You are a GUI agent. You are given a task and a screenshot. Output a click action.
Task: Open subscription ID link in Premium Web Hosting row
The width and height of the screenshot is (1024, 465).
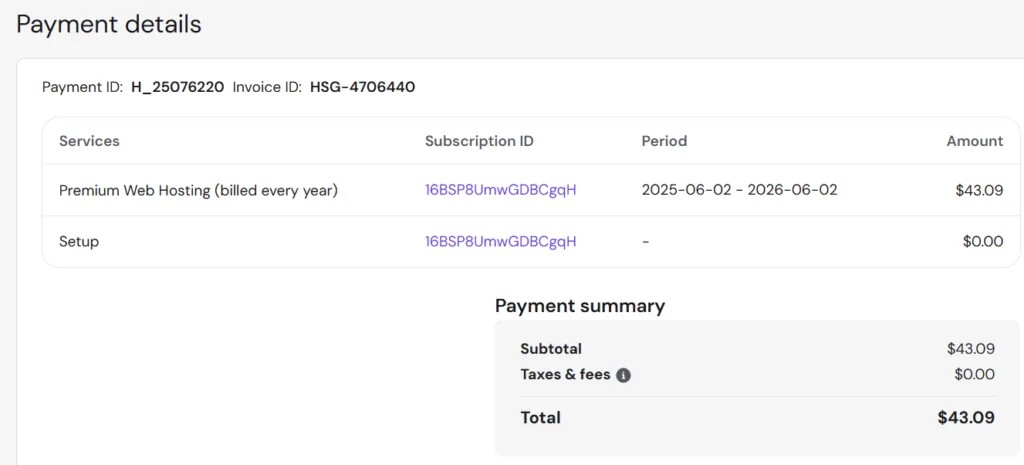[x=501, y=190]
